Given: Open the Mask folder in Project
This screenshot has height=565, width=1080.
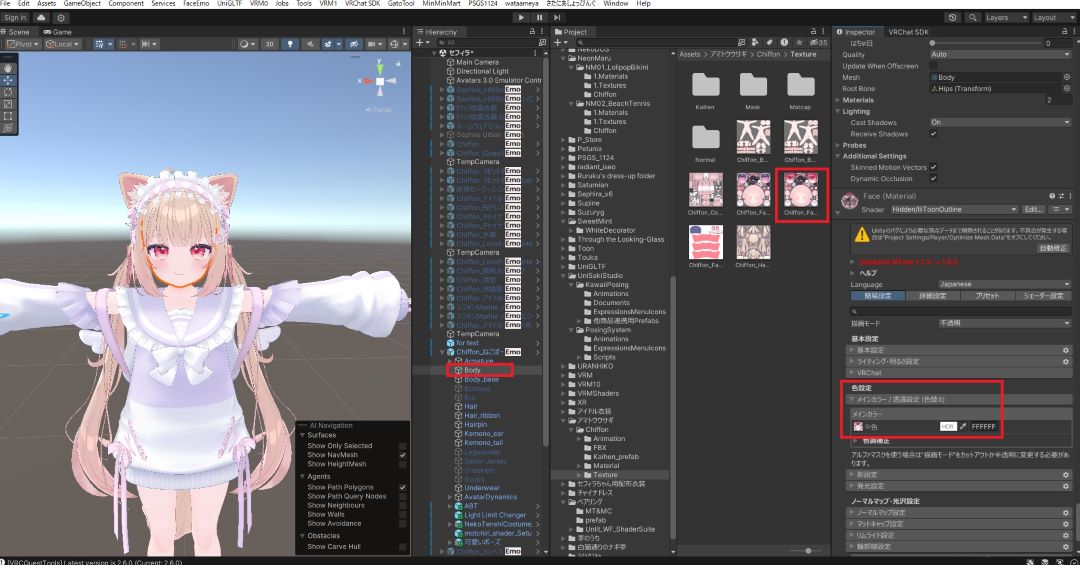Looking at the screenshot, I should point(753,91).
